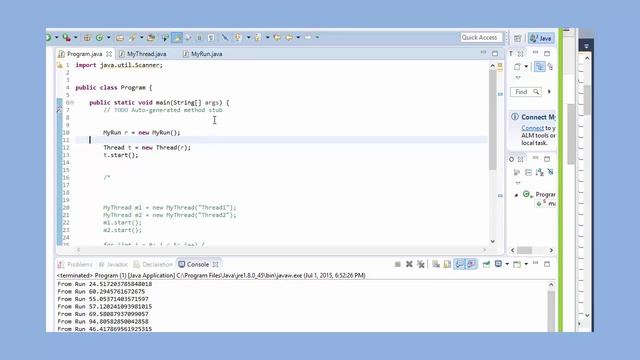Toggle Show Console When Standard Error Changes
The width and height of the screenshot is (640, 360).
click(x=471, y=264)
